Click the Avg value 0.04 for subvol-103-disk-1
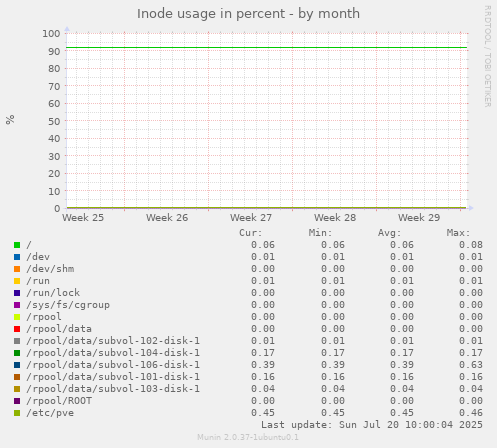The image size is (497, 448). (402, 389)
